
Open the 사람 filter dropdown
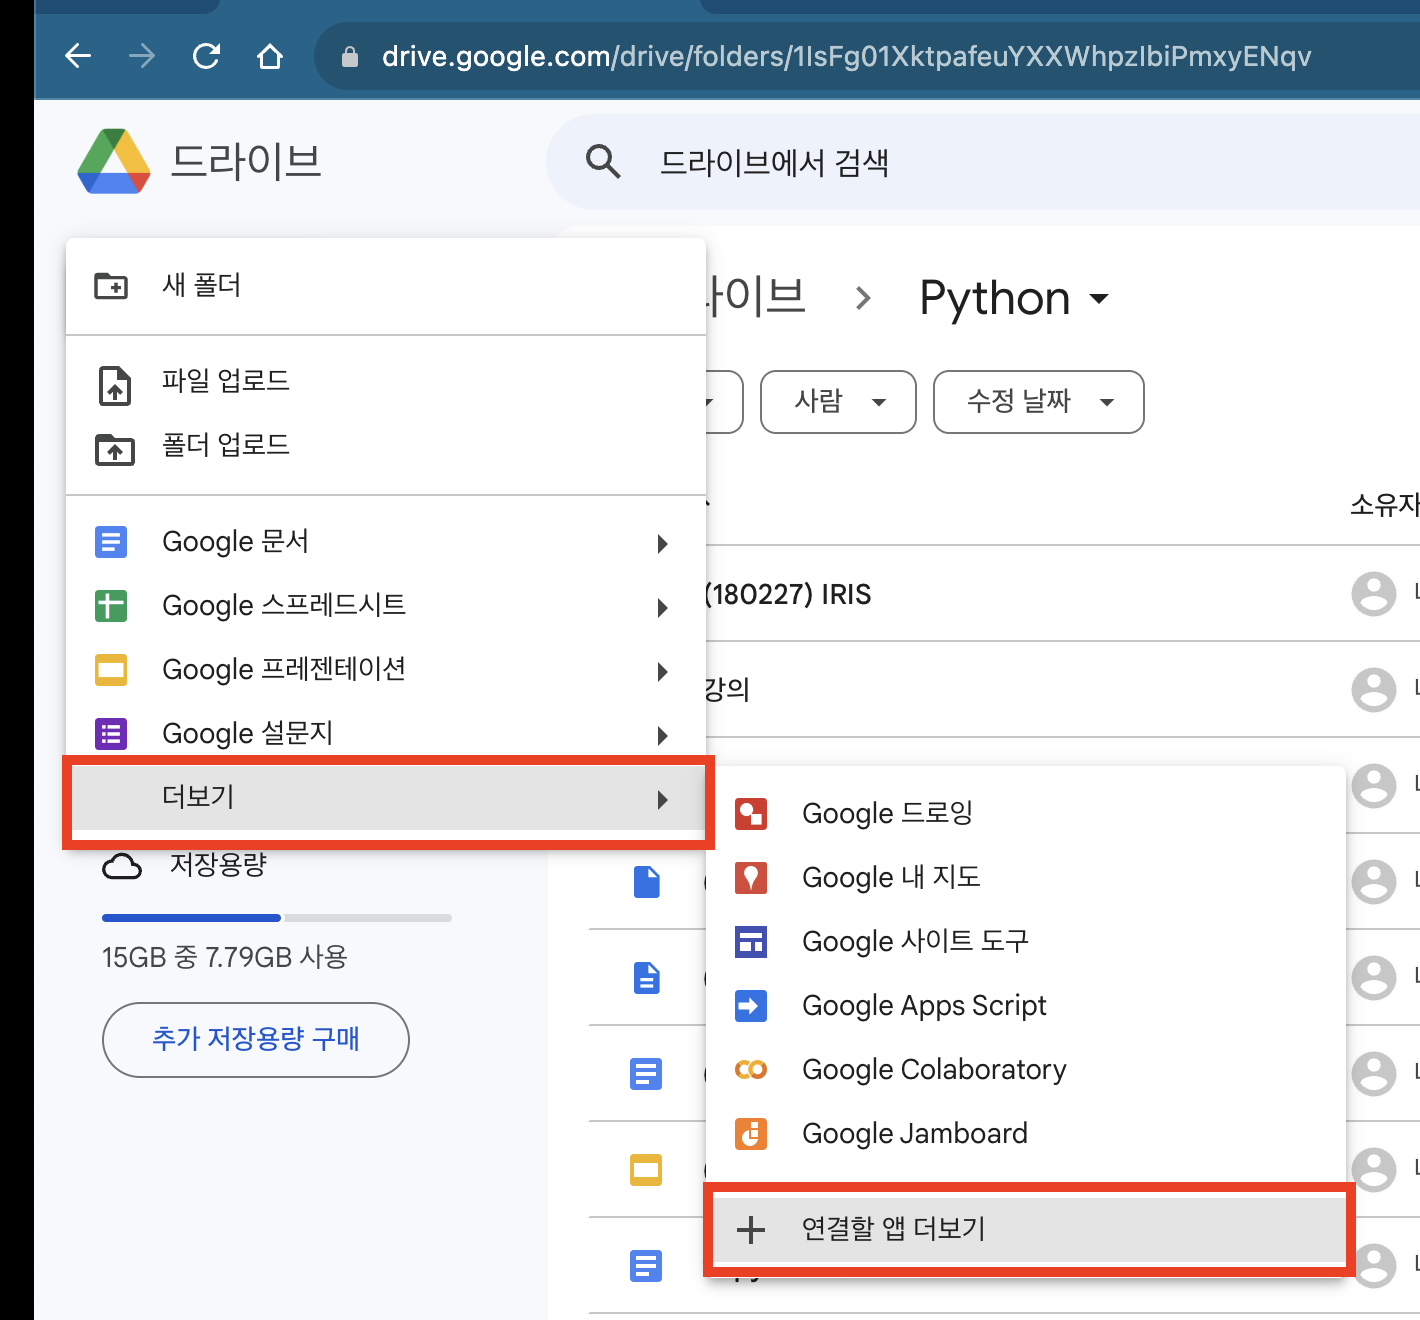coord(838,402)
